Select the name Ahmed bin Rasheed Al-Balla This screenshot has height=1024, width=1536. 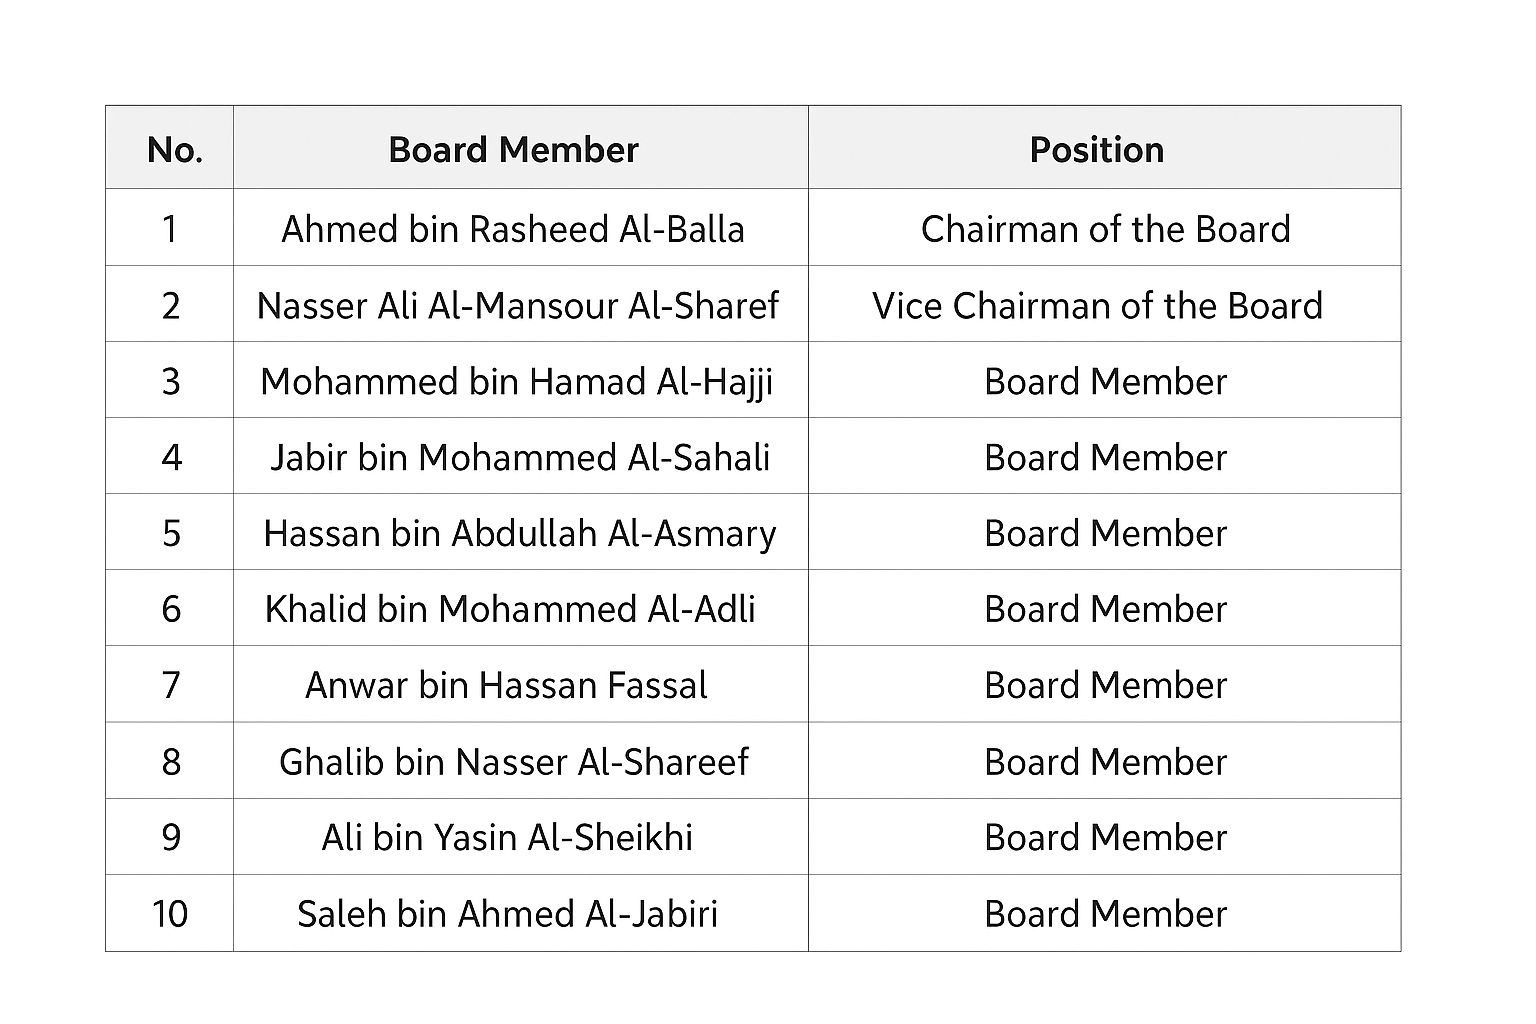point(513,229)
